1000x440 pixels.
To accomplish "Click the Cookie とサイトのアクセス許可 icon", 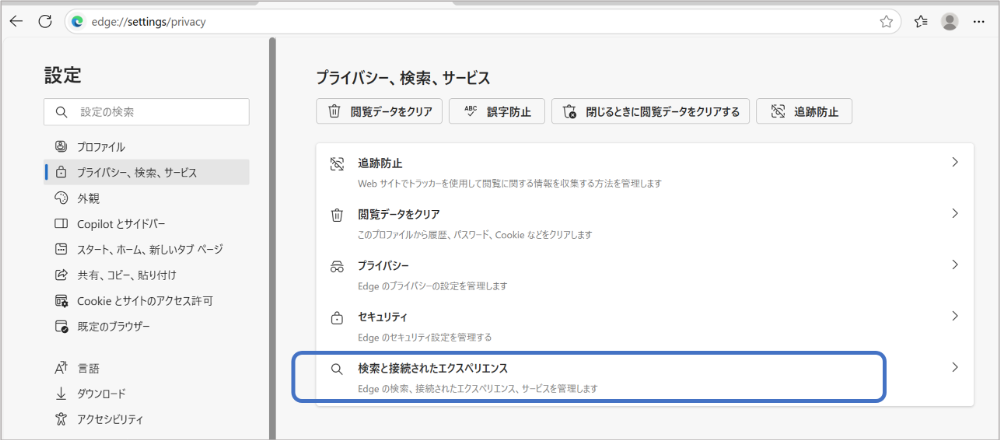I will point(61,300).
